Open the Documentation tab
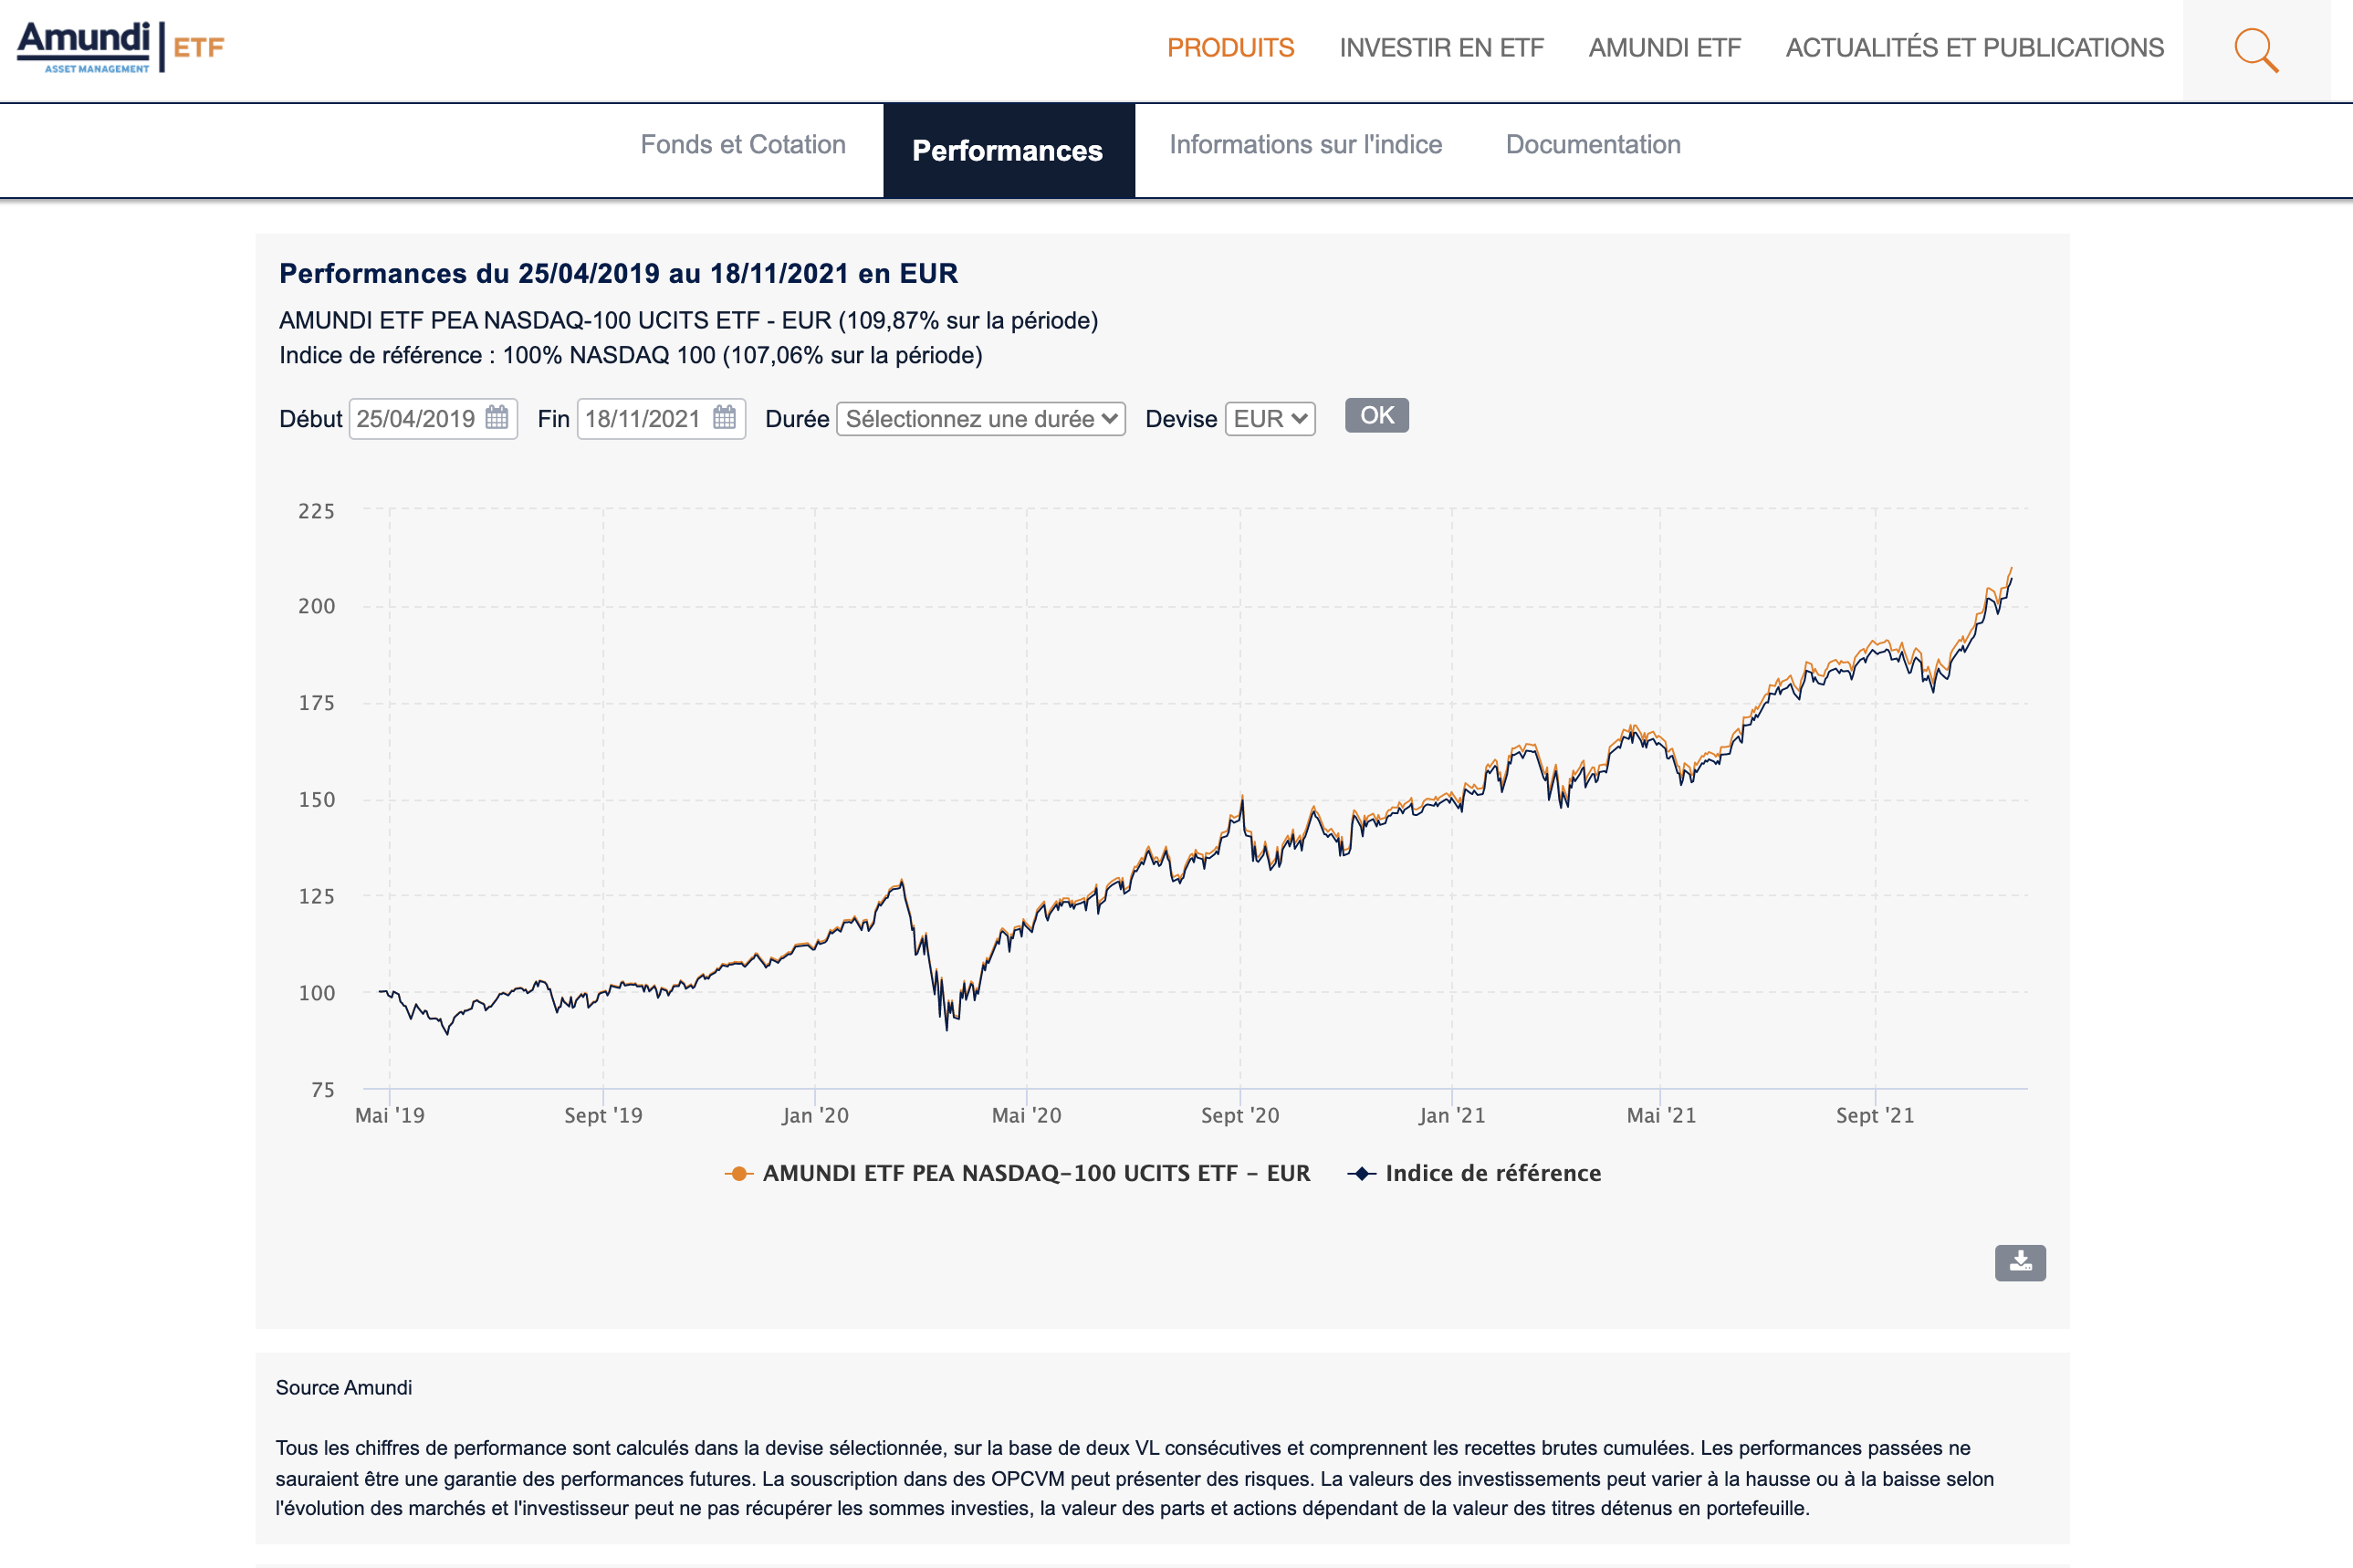This screenshot has height=1568, width=2353. point(1593,145)
